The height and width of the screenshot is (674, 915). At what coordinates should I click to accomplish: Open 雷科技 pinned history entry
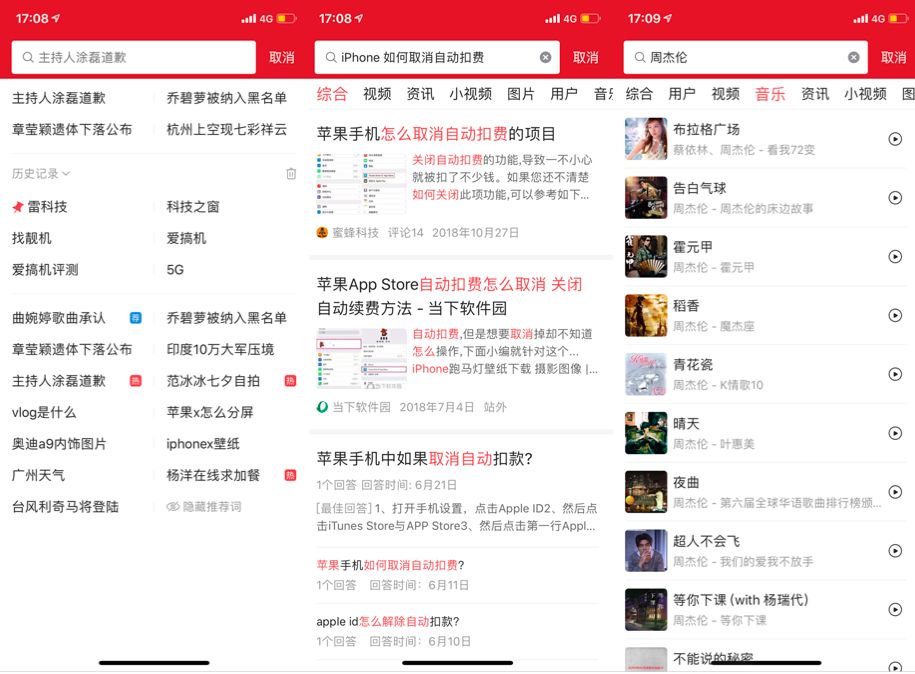(40, 207)
